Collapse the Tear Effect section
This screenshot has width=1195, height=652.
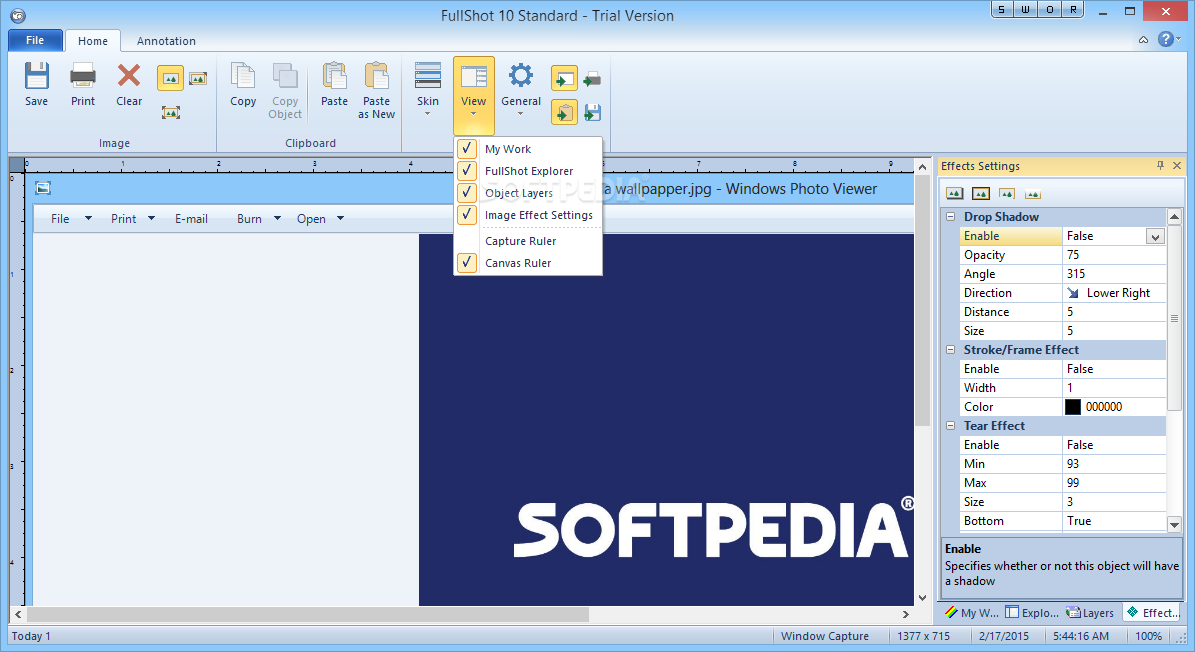(x=950, y=426)
